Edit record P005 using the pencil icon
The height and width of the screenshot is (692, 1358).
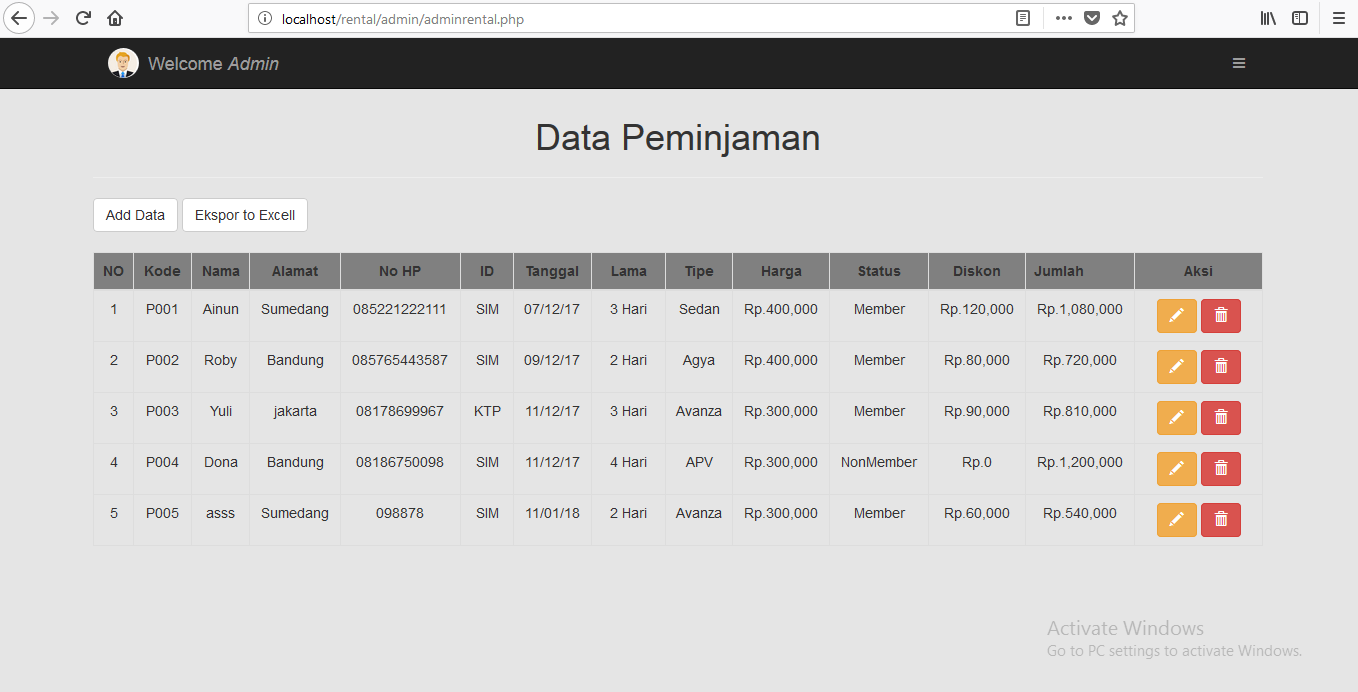pos(1176,519)
